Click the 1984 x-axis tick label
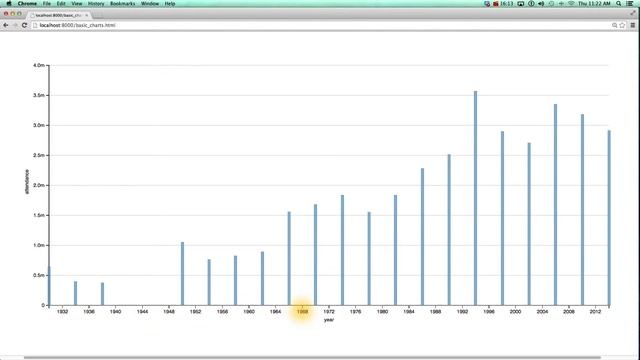 click(409, 312)
